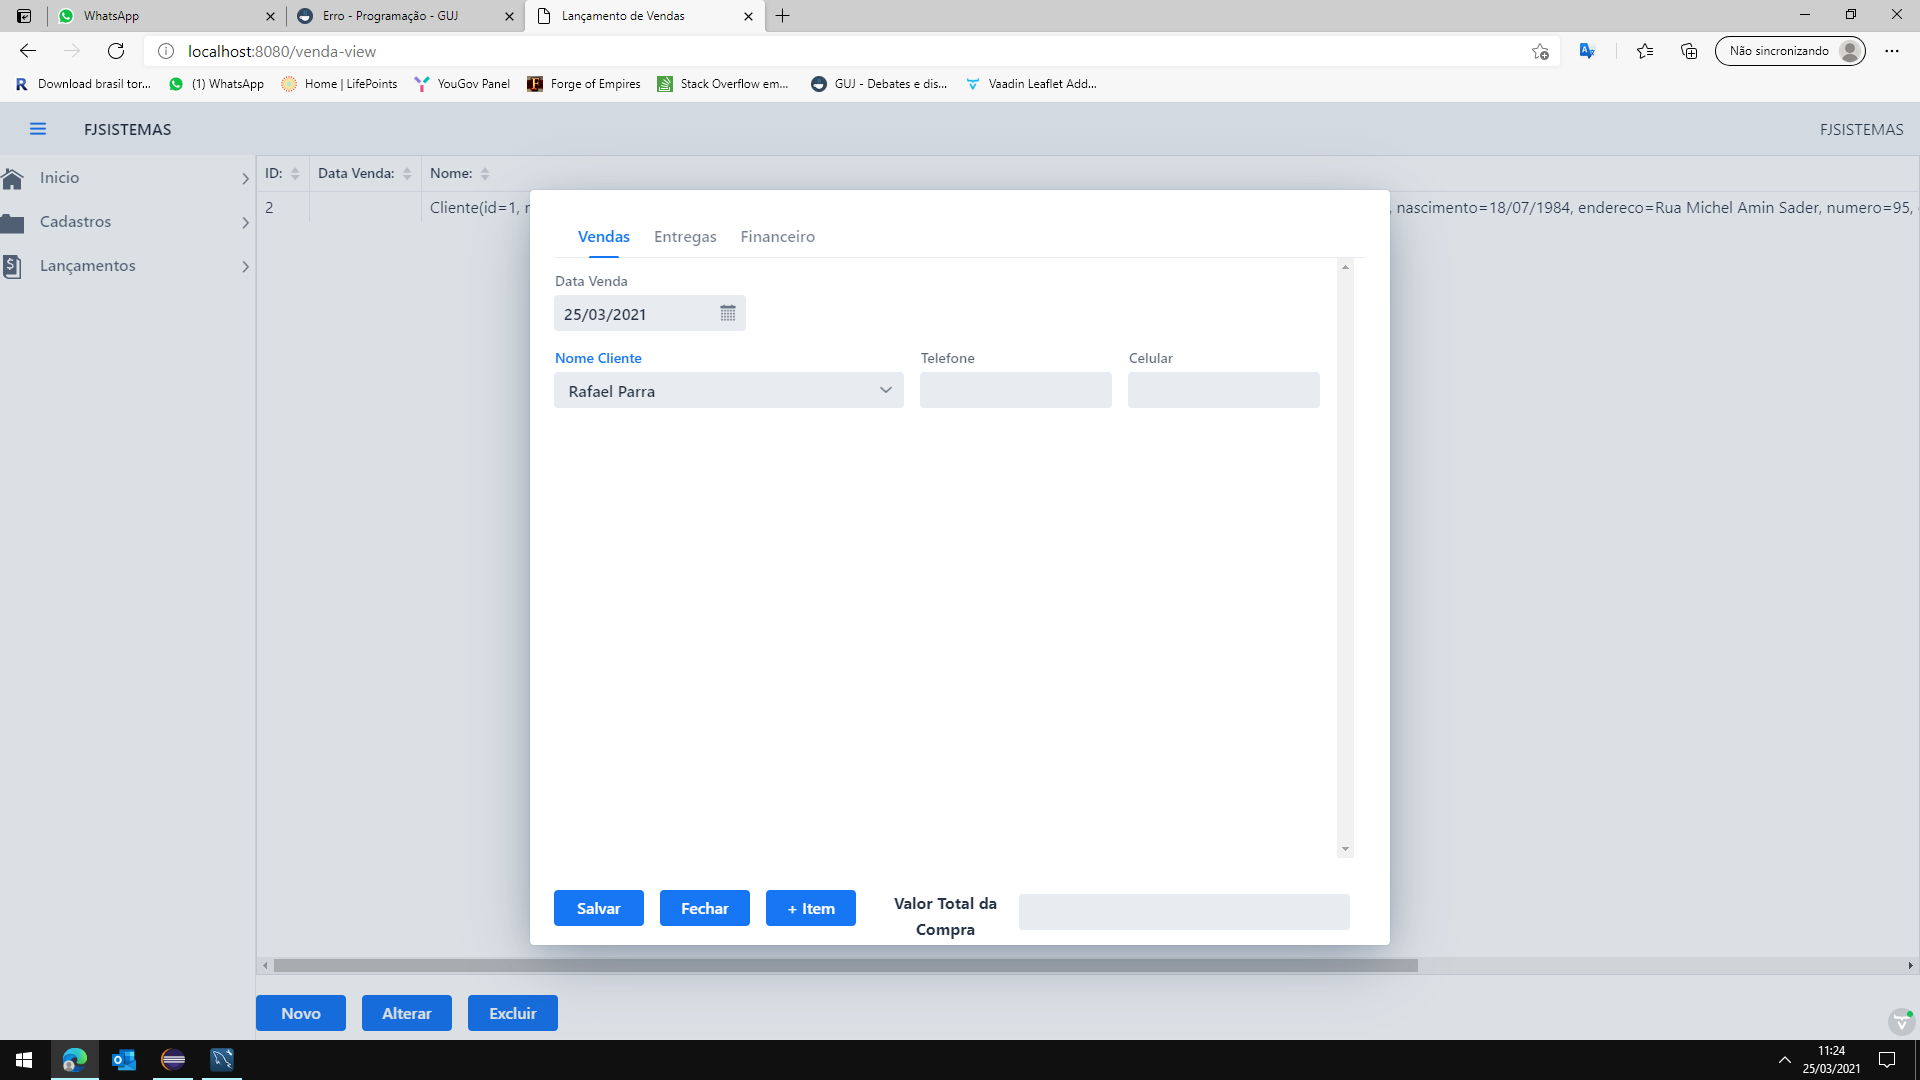1920x1080 pixels.
Task: Sort grid by ID column
Action: [295, 174]
